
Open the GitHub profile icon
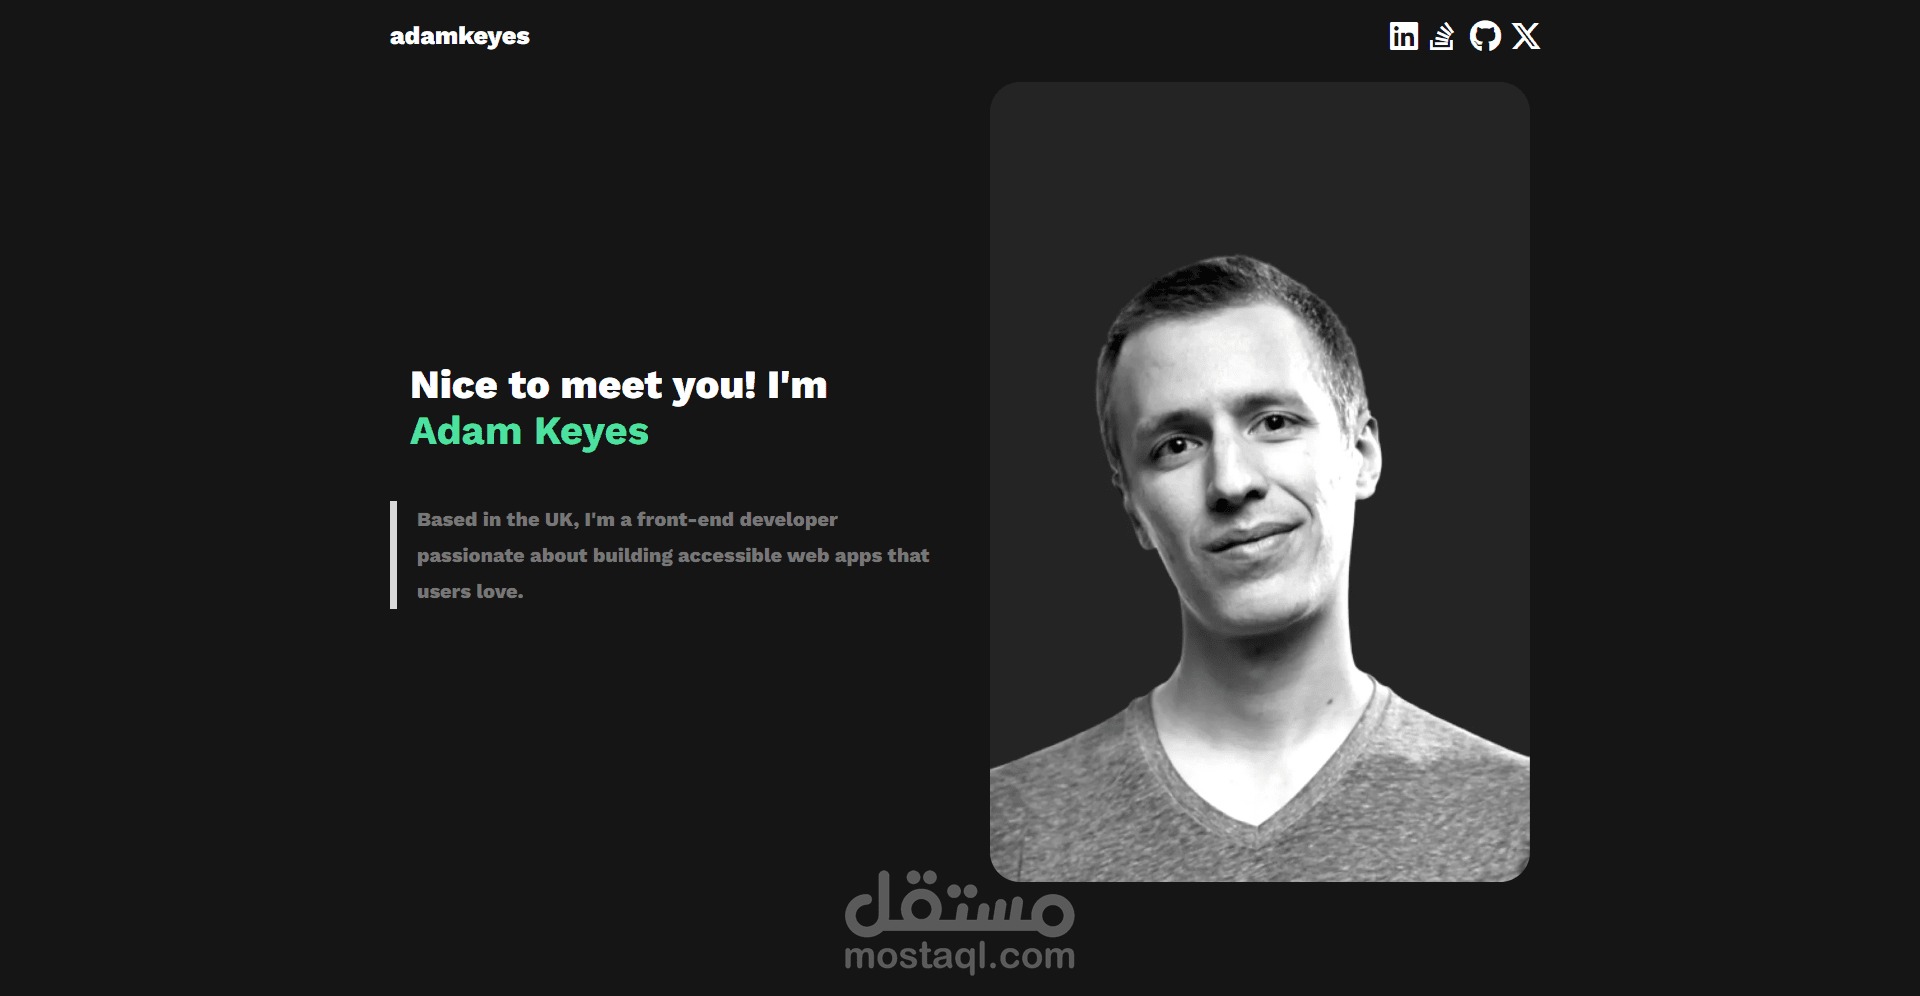click(x=1485, y=36)
